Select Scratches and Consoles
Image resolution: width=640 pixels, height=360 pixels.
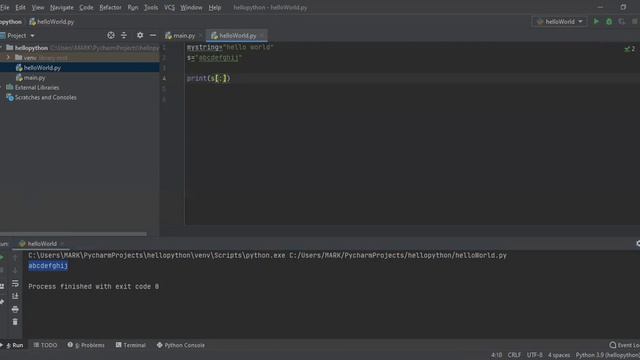[x=45, y=98]
